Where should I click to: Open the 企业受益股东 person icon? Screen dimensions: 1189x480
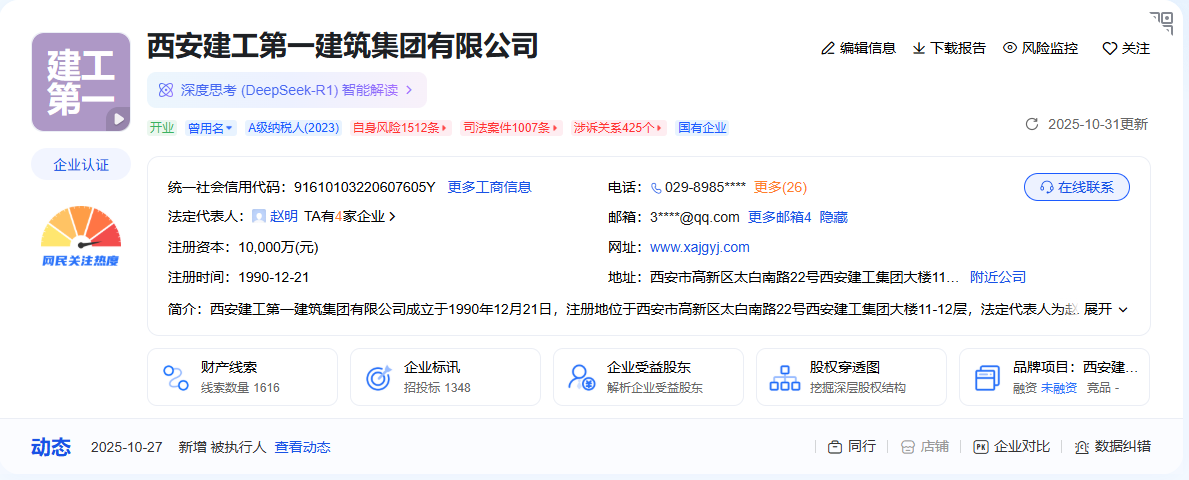click(x=582, y=377)
